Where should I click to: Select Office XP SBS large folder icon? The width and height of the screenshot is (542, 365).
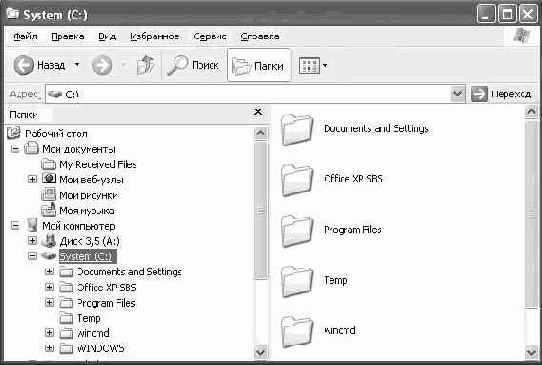[297, 180]
